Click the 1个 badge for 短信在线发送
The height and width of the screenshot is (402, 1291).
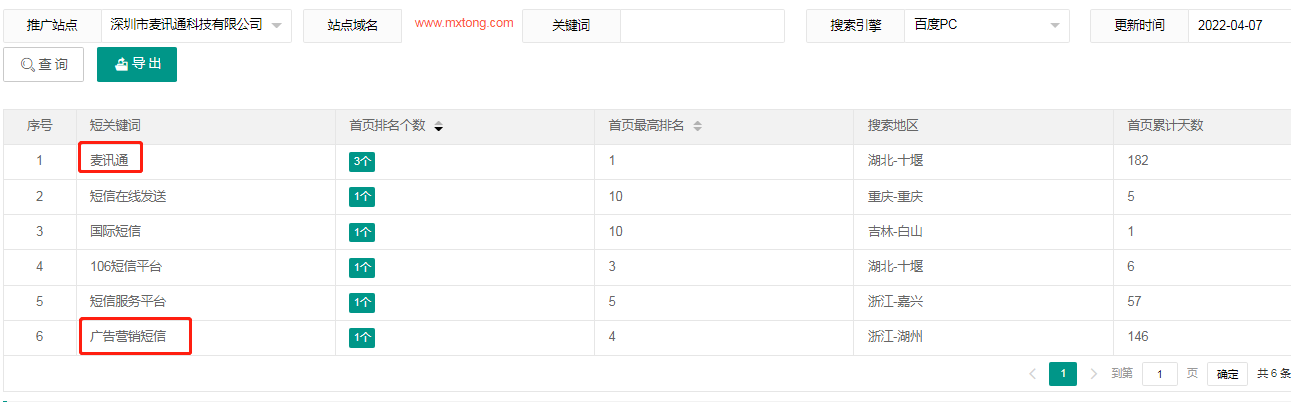[x=362, y=197]
